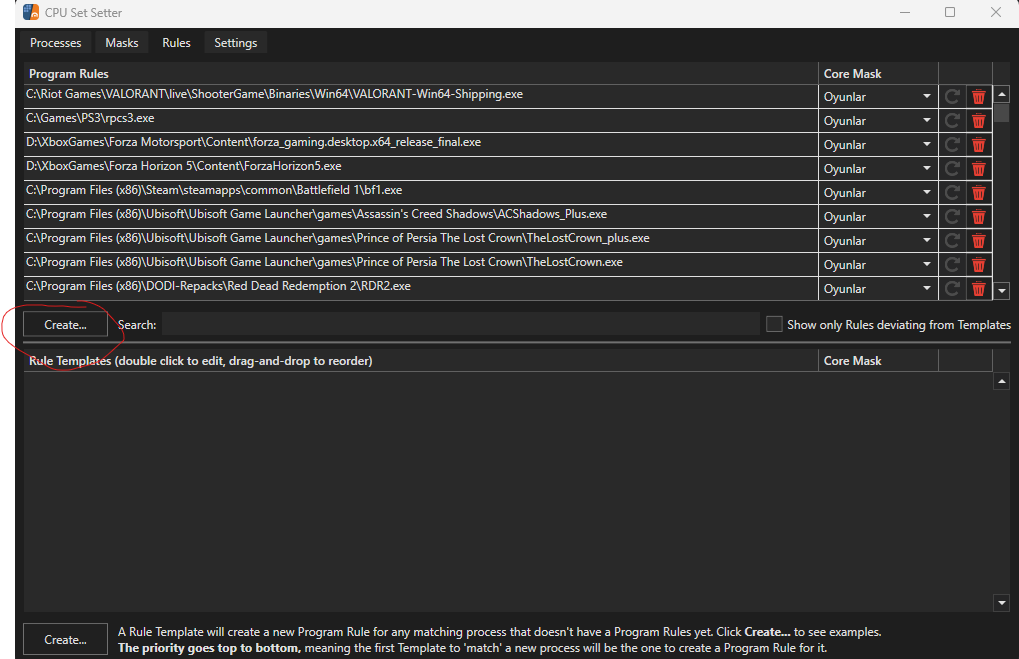Enable Show only Rules deviating from Templates
The image size is (1019, 659).
(774, 324)
